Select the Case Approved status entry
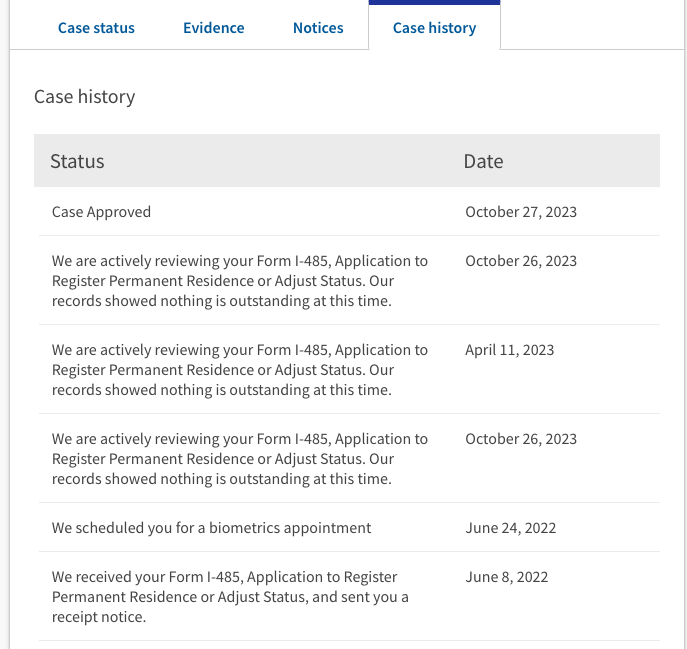This screenshot has width=687, height=649. point(101,212)
